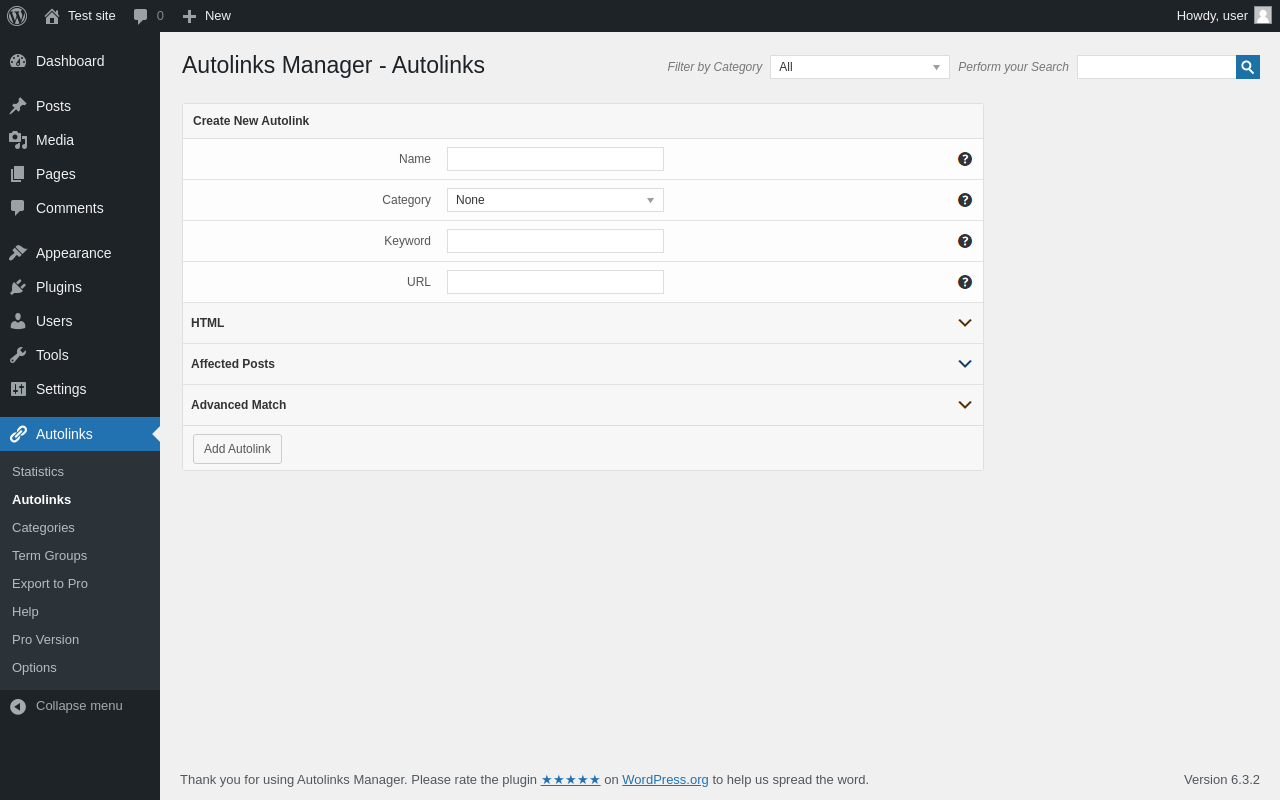Open the Filter by Category dropdown
The height and width of the screenshot is (800, 1280).
860,67
